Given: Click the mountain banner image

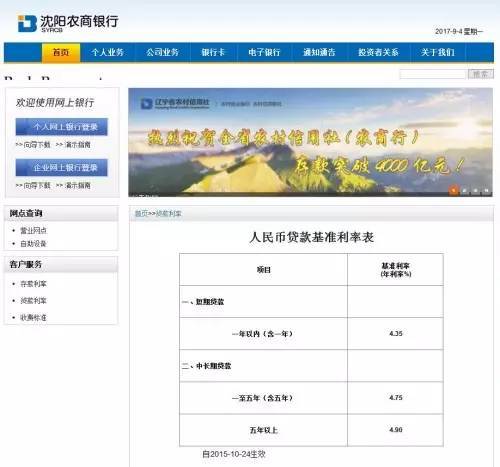Looking at the screenshot, I should click(310, 142).
